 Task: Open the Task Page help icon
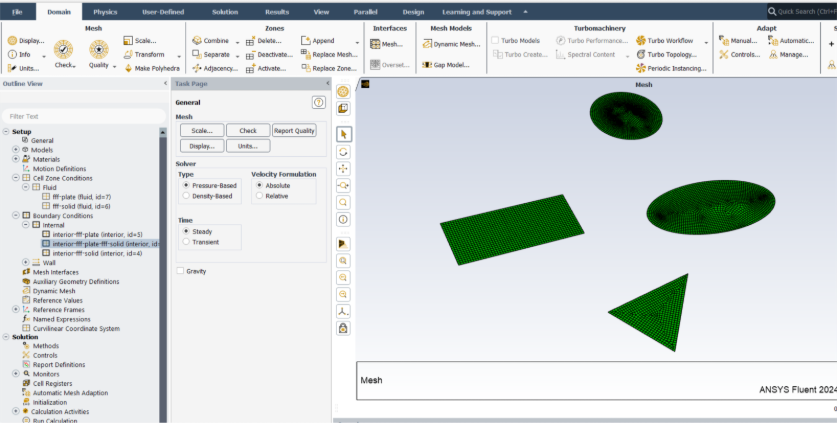coord(318,102)
